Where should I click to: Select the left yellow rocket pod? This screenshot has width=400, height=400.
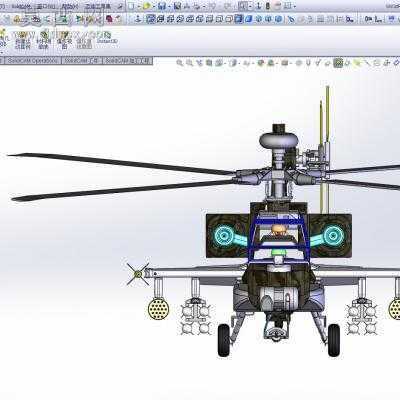(x=158, y=308)
